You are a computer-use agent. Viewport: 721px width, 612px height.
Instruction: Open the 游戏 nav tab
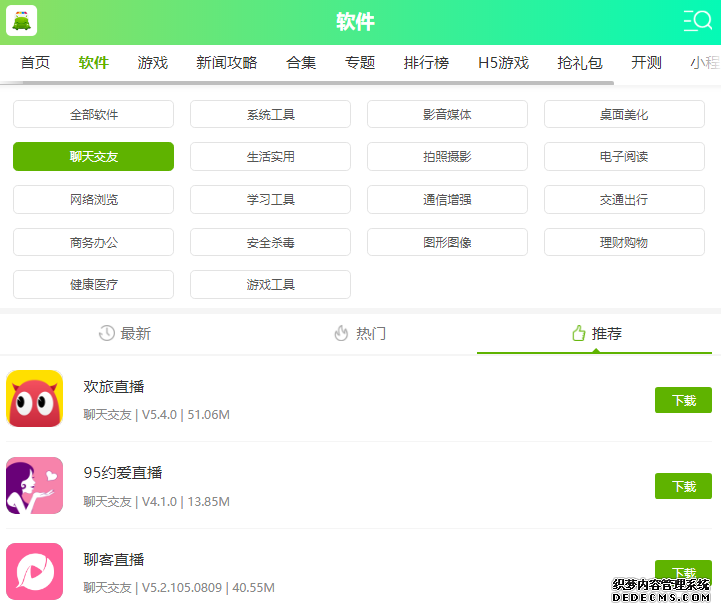153,63
